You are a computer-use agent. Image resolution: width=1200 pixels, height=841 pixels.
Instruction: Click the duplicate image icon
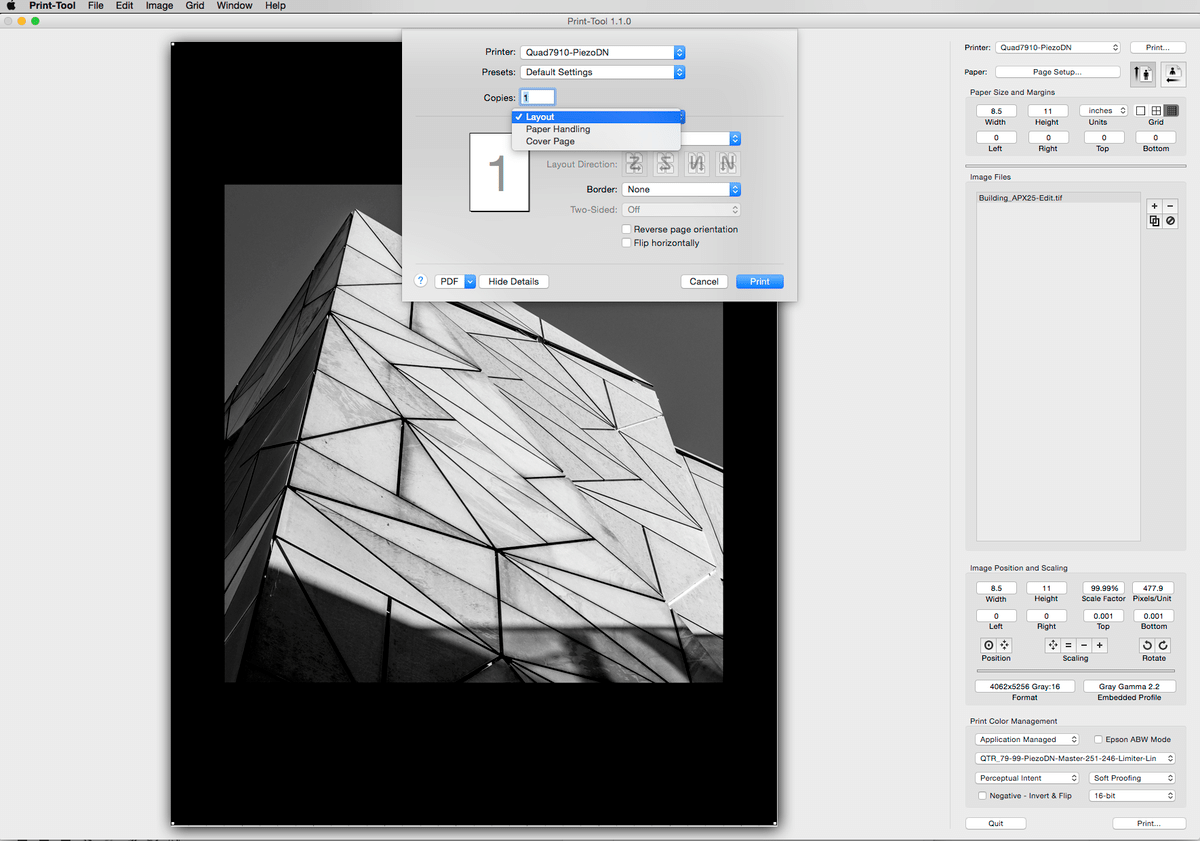[1154, 221]
